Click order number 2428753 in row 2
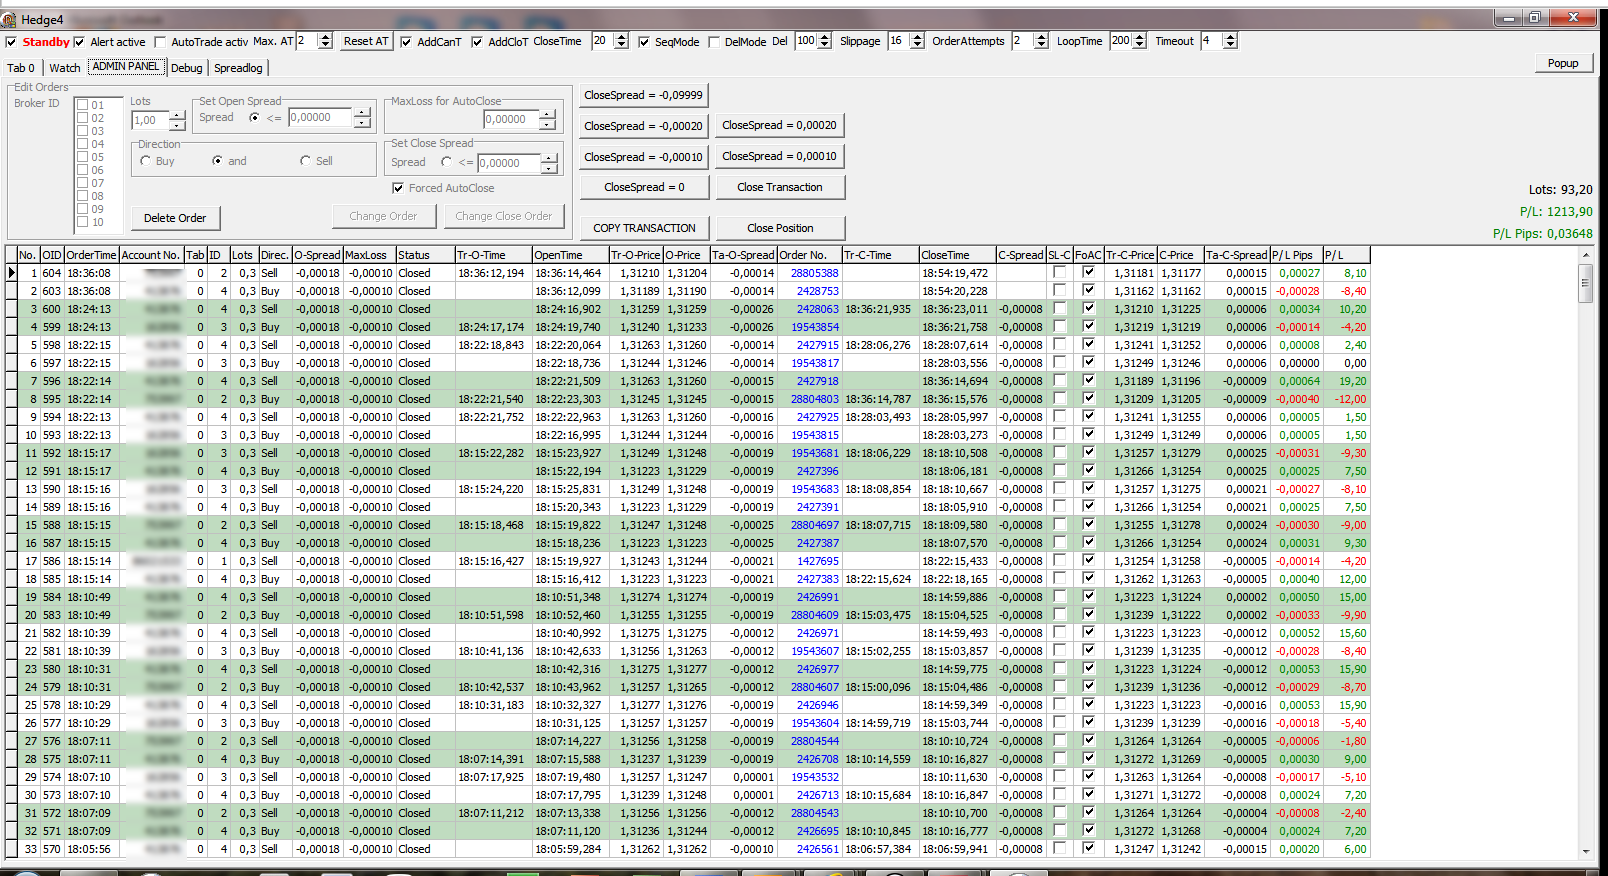The image size is (1608, 876). pos(818,291)
